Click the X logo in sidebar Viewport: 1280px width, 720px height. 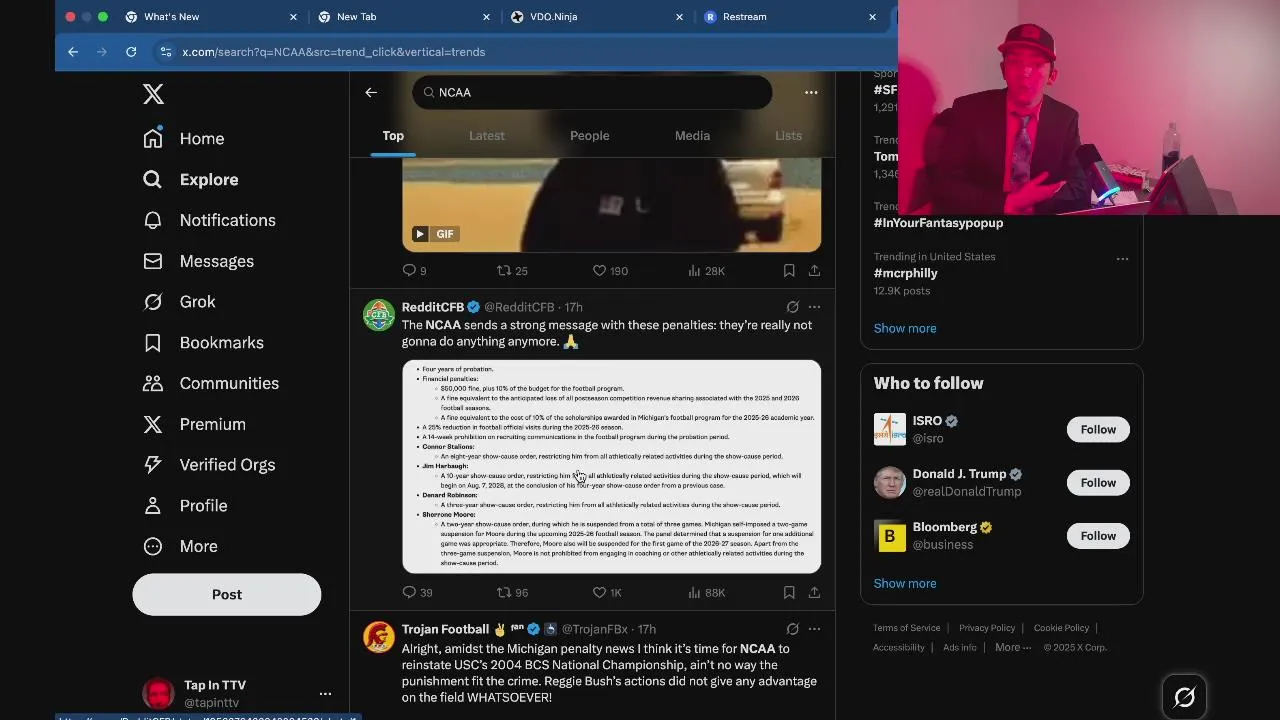pos(153,94)
